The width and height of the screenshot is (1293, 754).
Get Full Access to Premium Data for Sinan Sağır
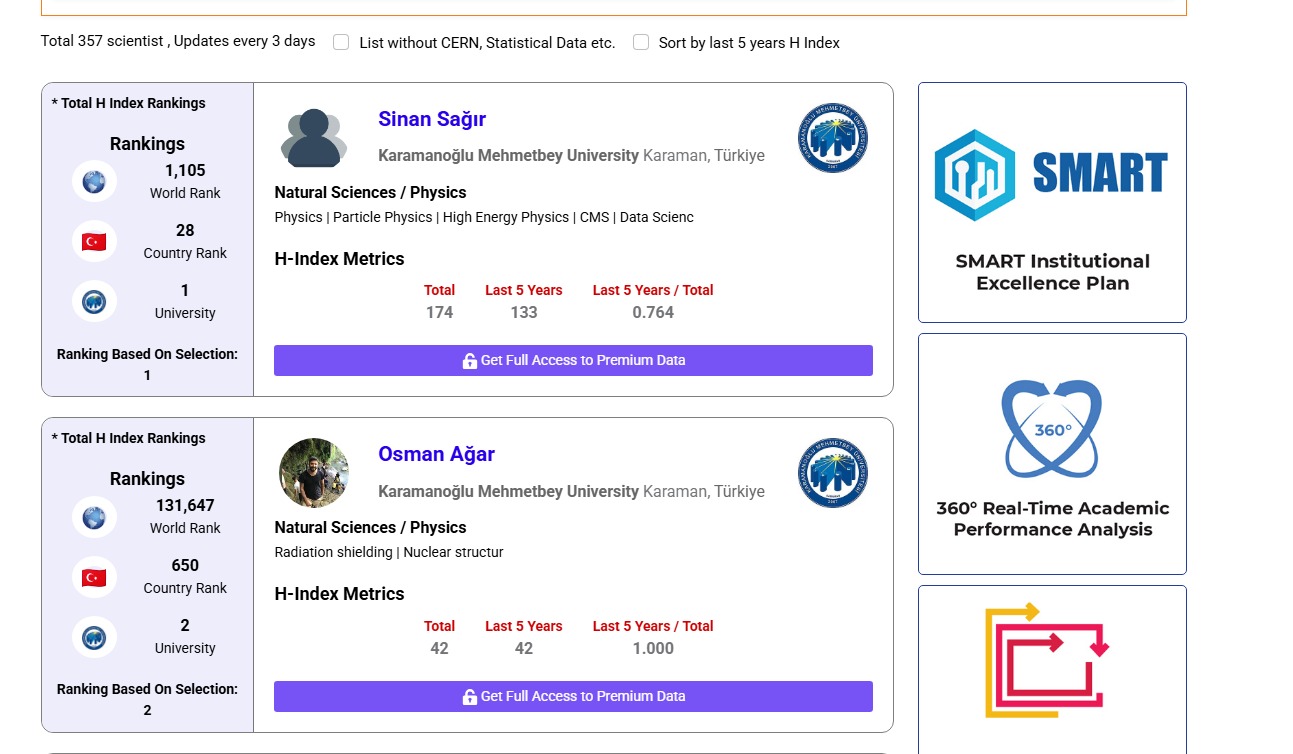pyautogui.click(x=573, y=360)
